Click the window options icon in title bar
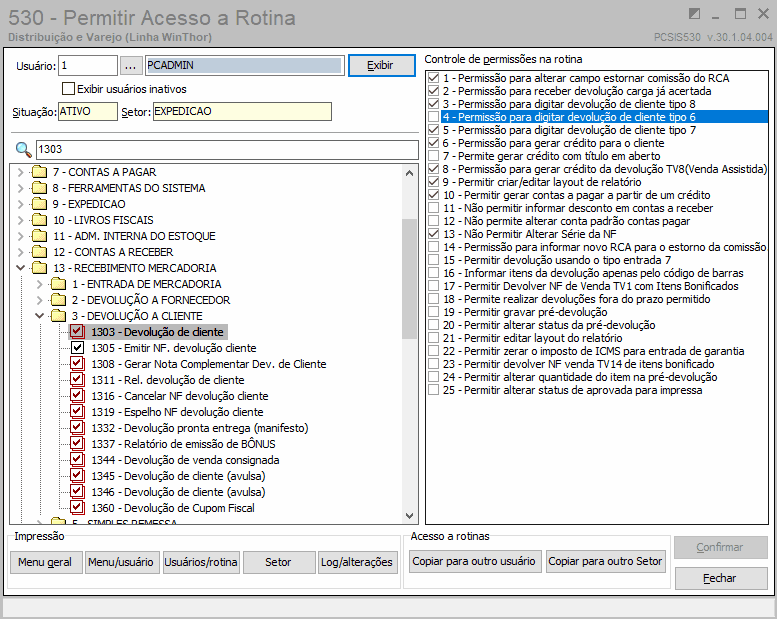This screenshot has height=619, width=777. click(694, 14)
